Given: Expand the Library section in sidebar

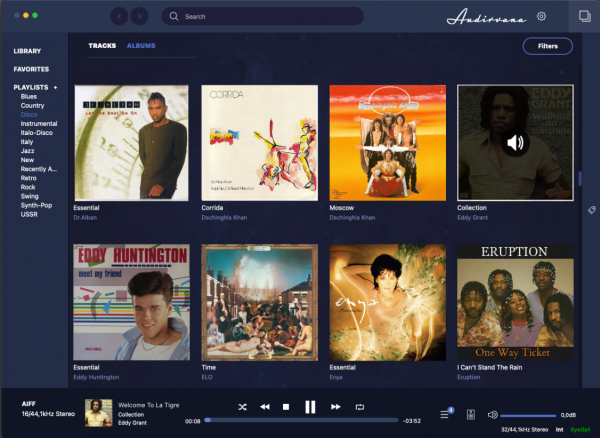Looking at the screenshot, I should pyautogui.click(x=27, y=50).
